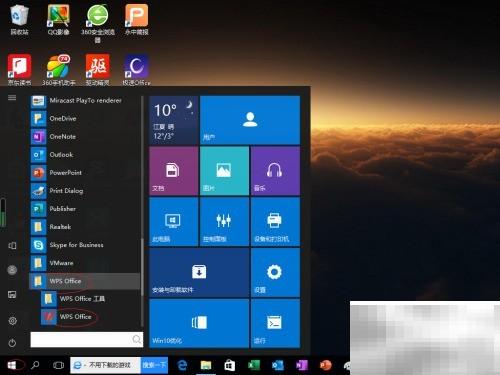Viewport: 500px width, 375px height.
Task: Open File Explorer from the taskbar
Action: point(206,365)
